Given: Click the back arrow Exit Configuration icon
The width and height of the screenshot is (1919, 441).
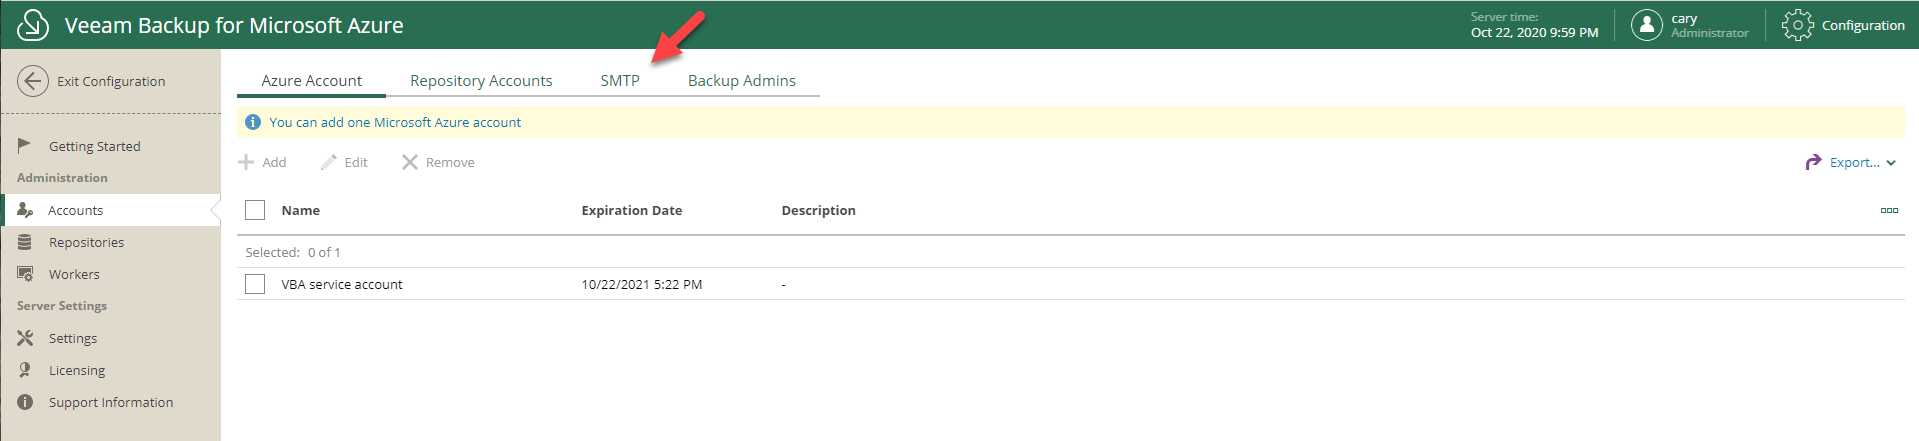Looking at the screenshot, I should (x=33, y=81).
